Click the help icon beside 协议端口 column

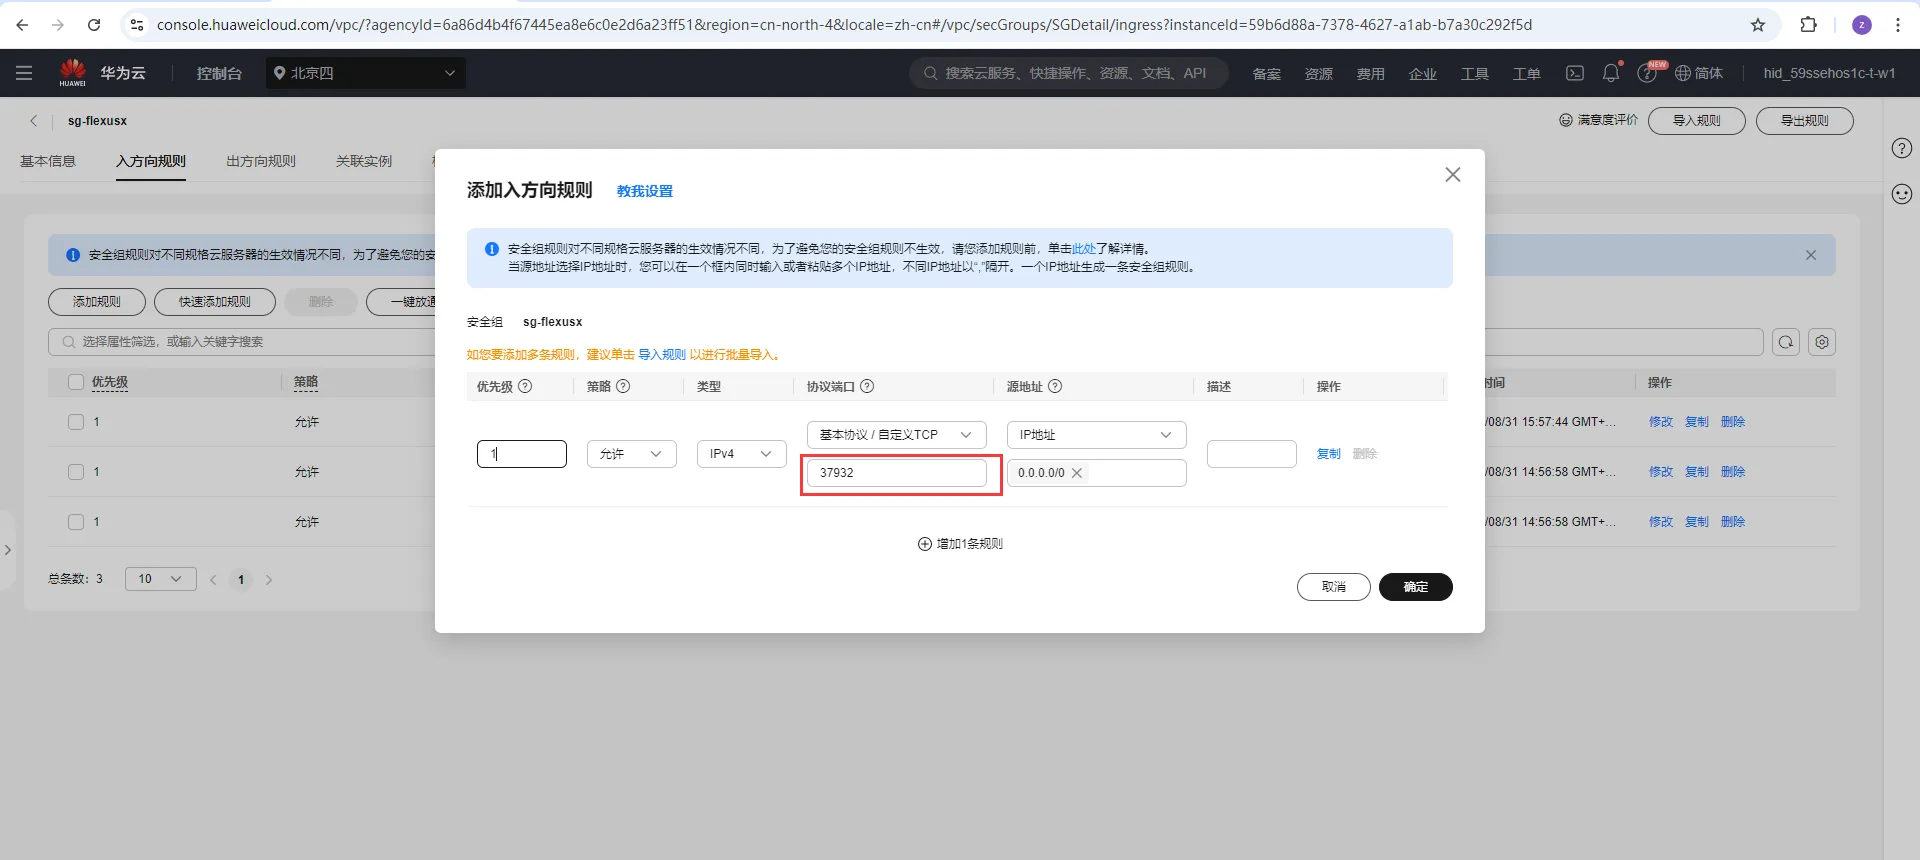coord(867,386)
